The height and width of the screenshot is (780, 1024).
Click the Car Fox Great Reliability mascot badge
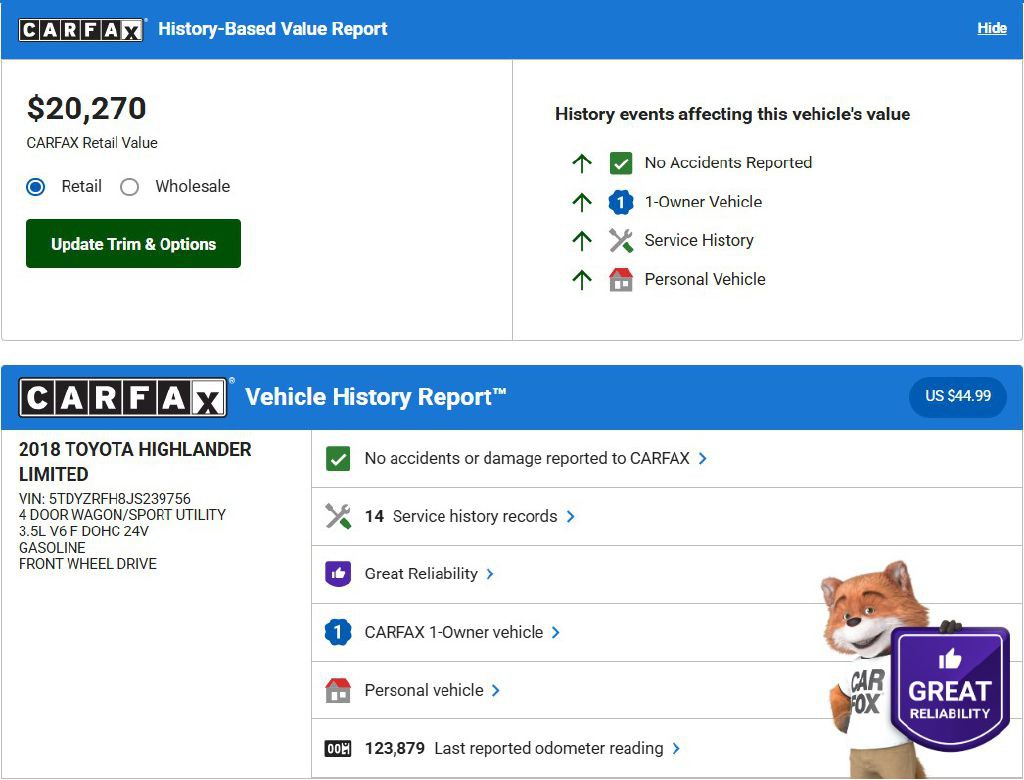948,690
